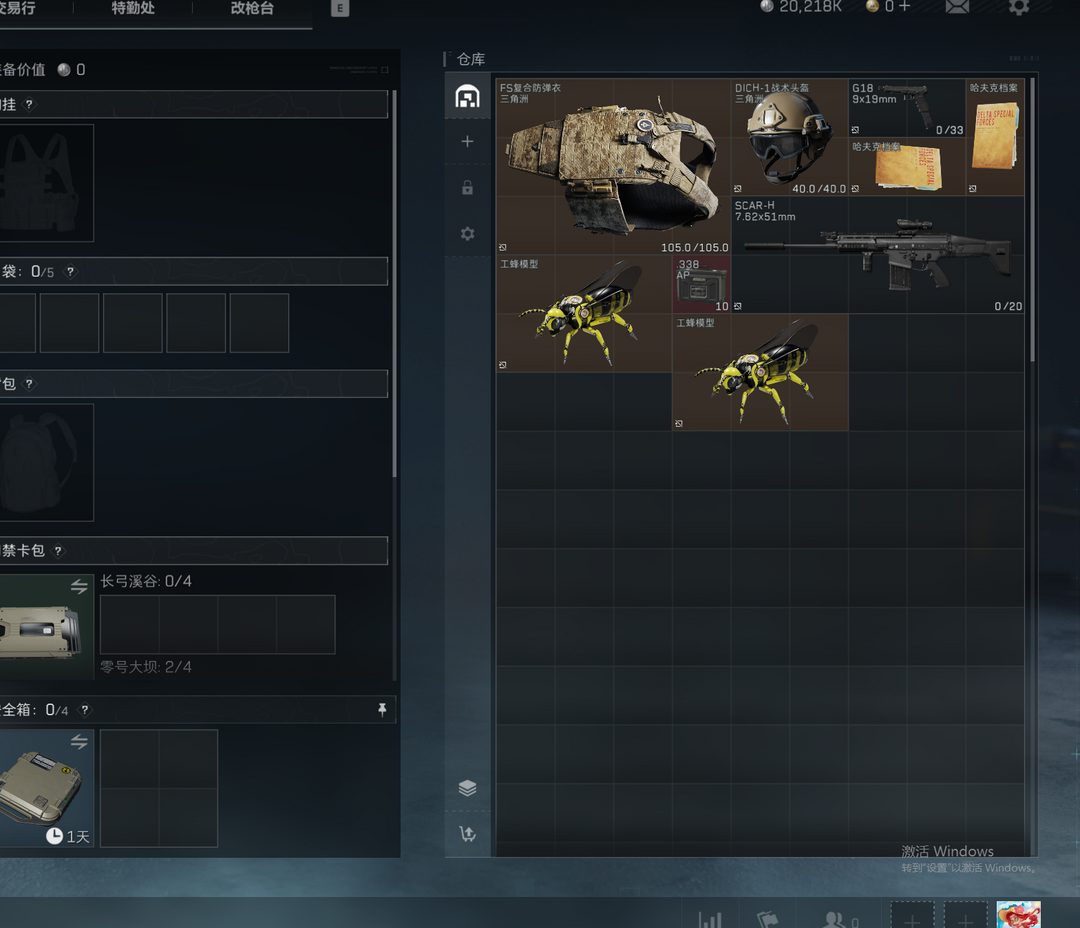Add premium currency with plus sign
The height and width of the screenshot is (928, 1080).
tap(904, 6)
